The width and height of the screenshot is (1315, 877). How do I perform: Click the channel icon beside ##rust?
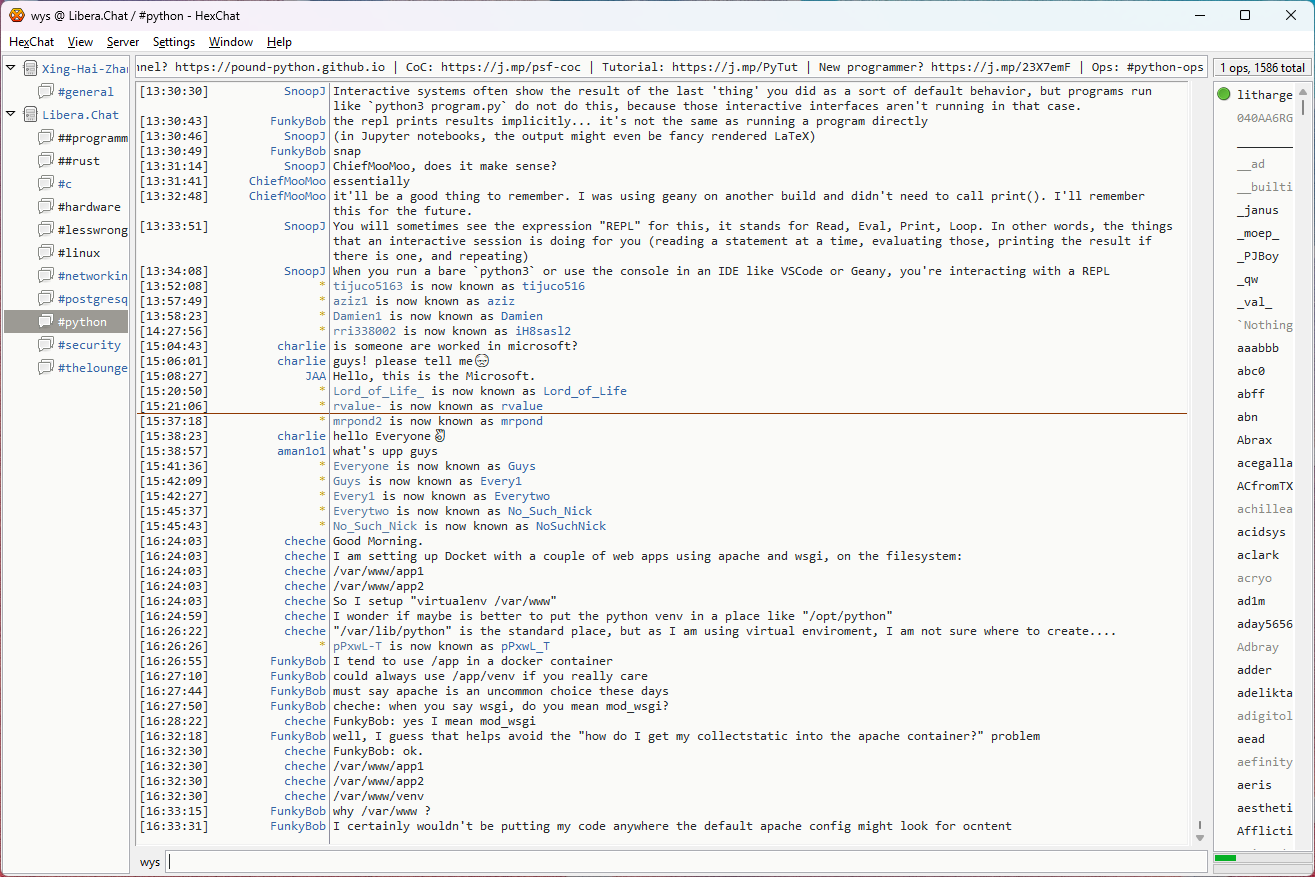[x=45, y=161]
